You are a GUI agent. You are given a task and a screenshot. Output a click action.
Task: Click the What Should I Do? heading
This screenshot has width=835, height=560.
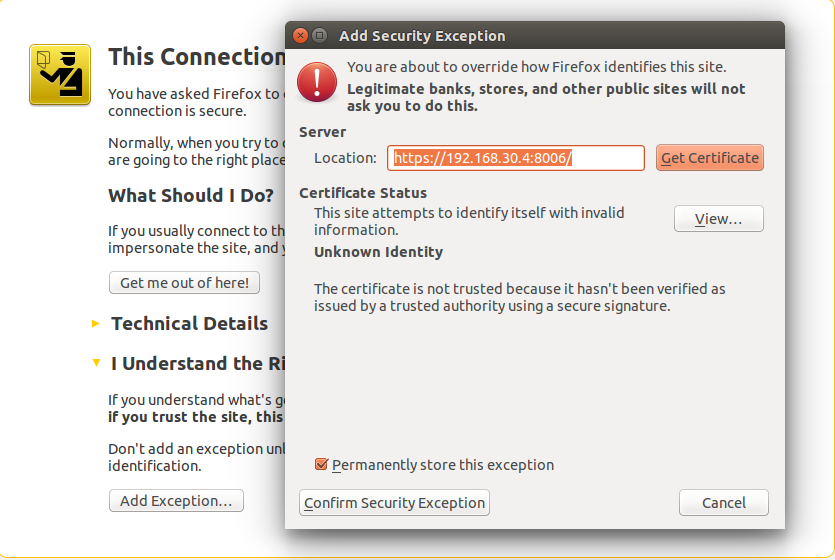pyautogui.click(x=190, y=196)
